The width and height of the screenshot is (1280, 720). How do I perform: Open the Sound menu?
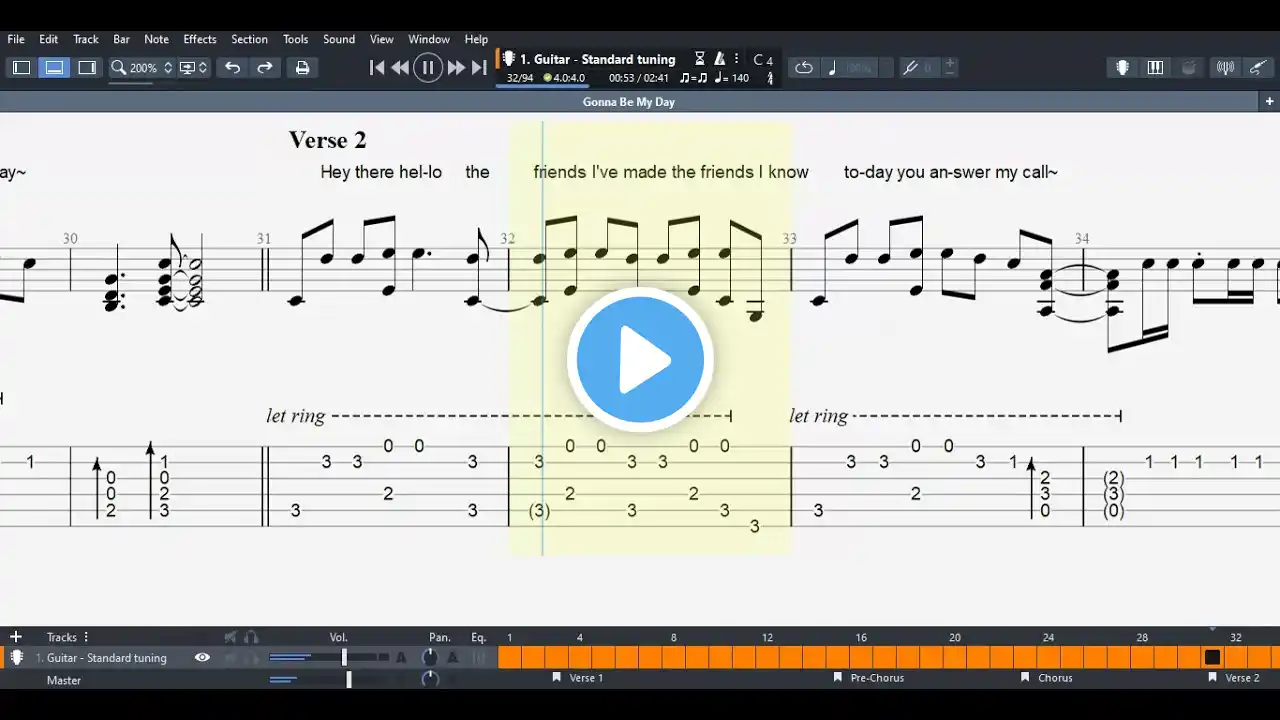tap(339, 39)
